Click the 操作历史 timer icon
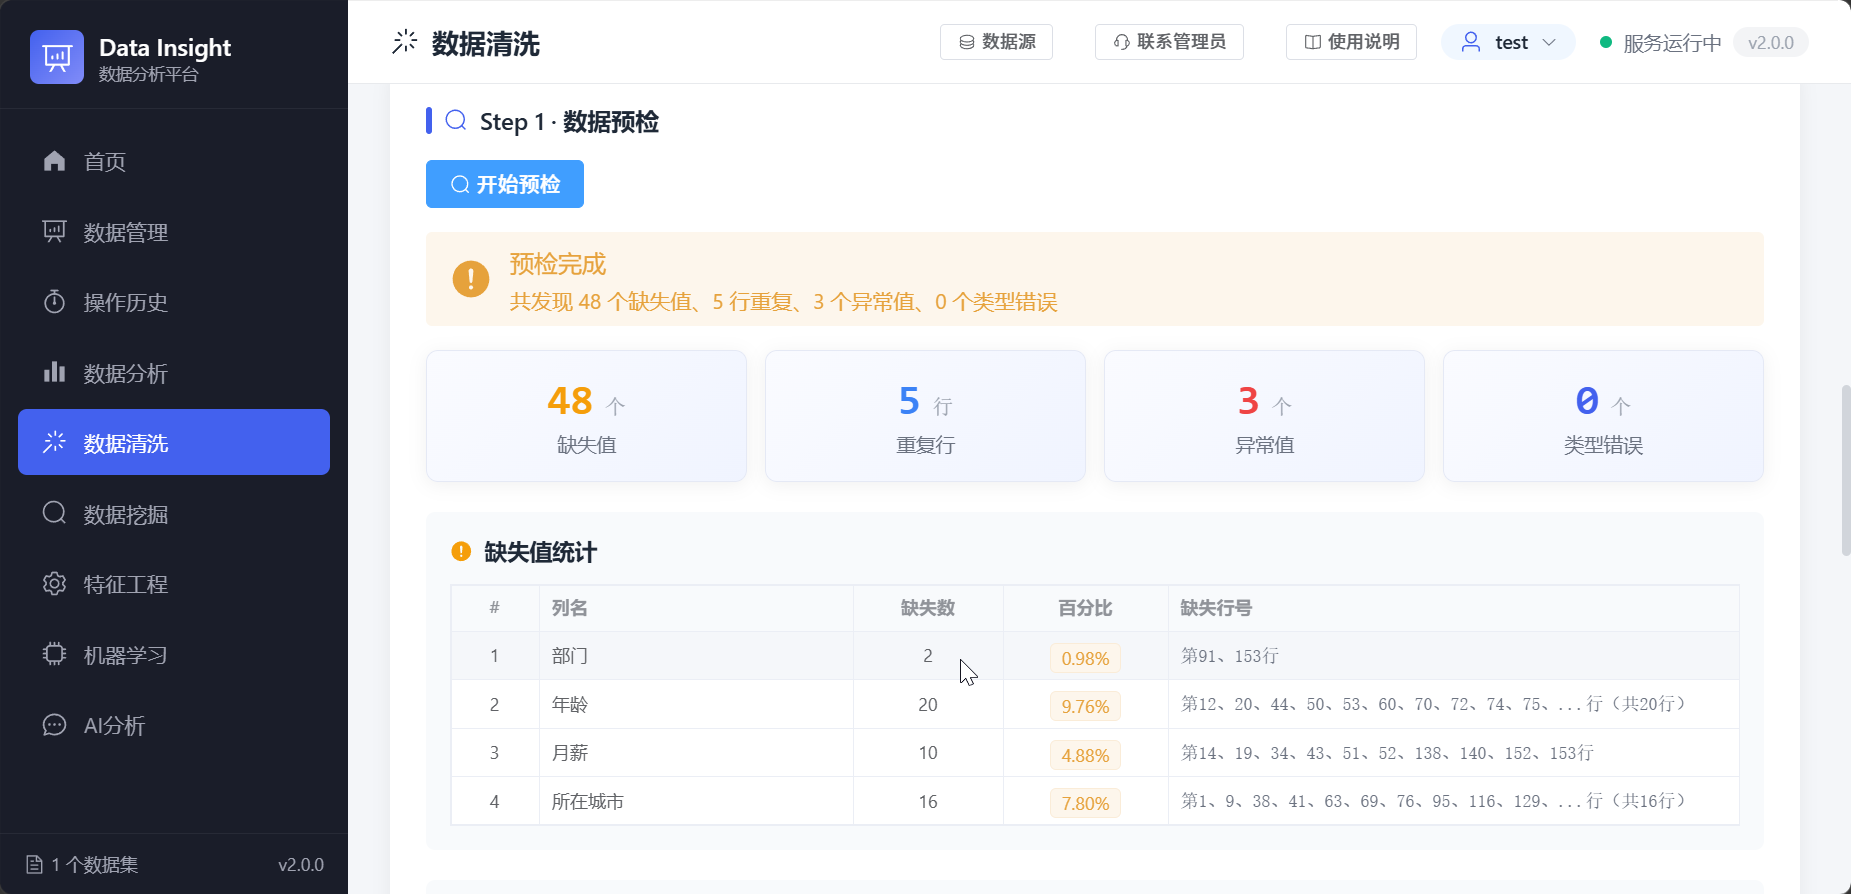 tap(55, 302)
